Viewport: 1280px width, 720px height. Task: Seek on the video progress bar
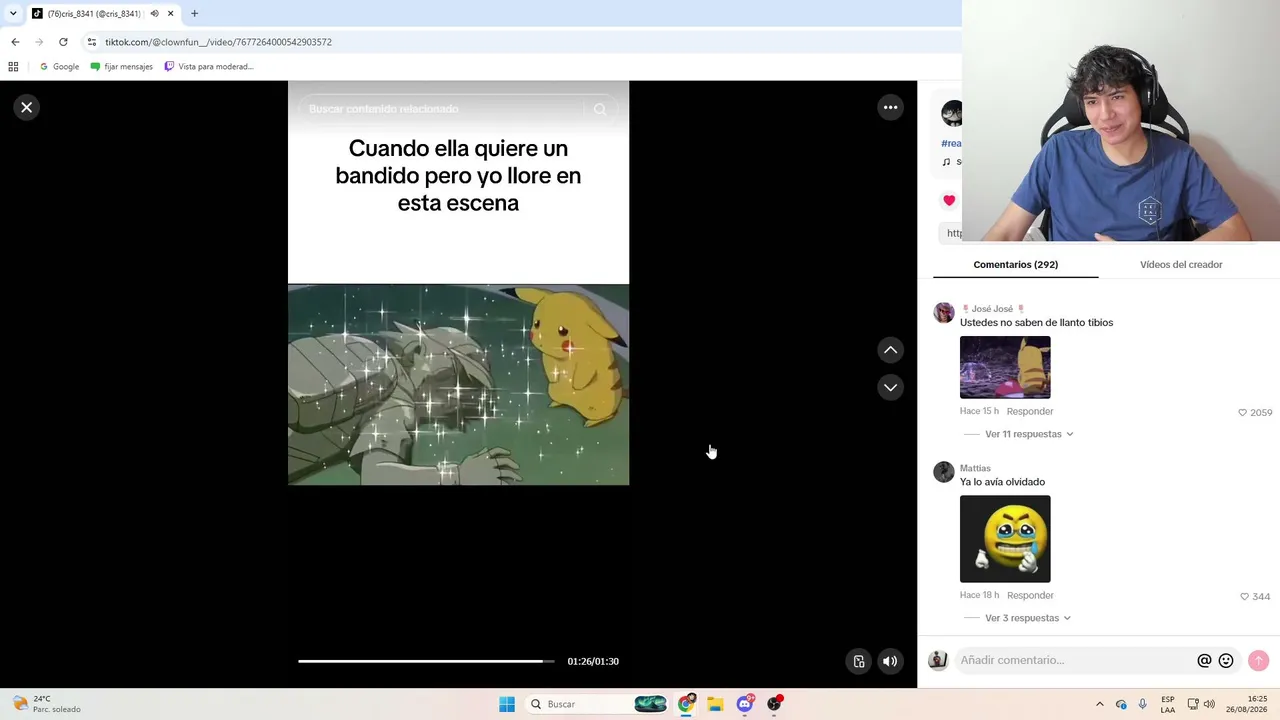pyautogui.click(x=426, y=661)
